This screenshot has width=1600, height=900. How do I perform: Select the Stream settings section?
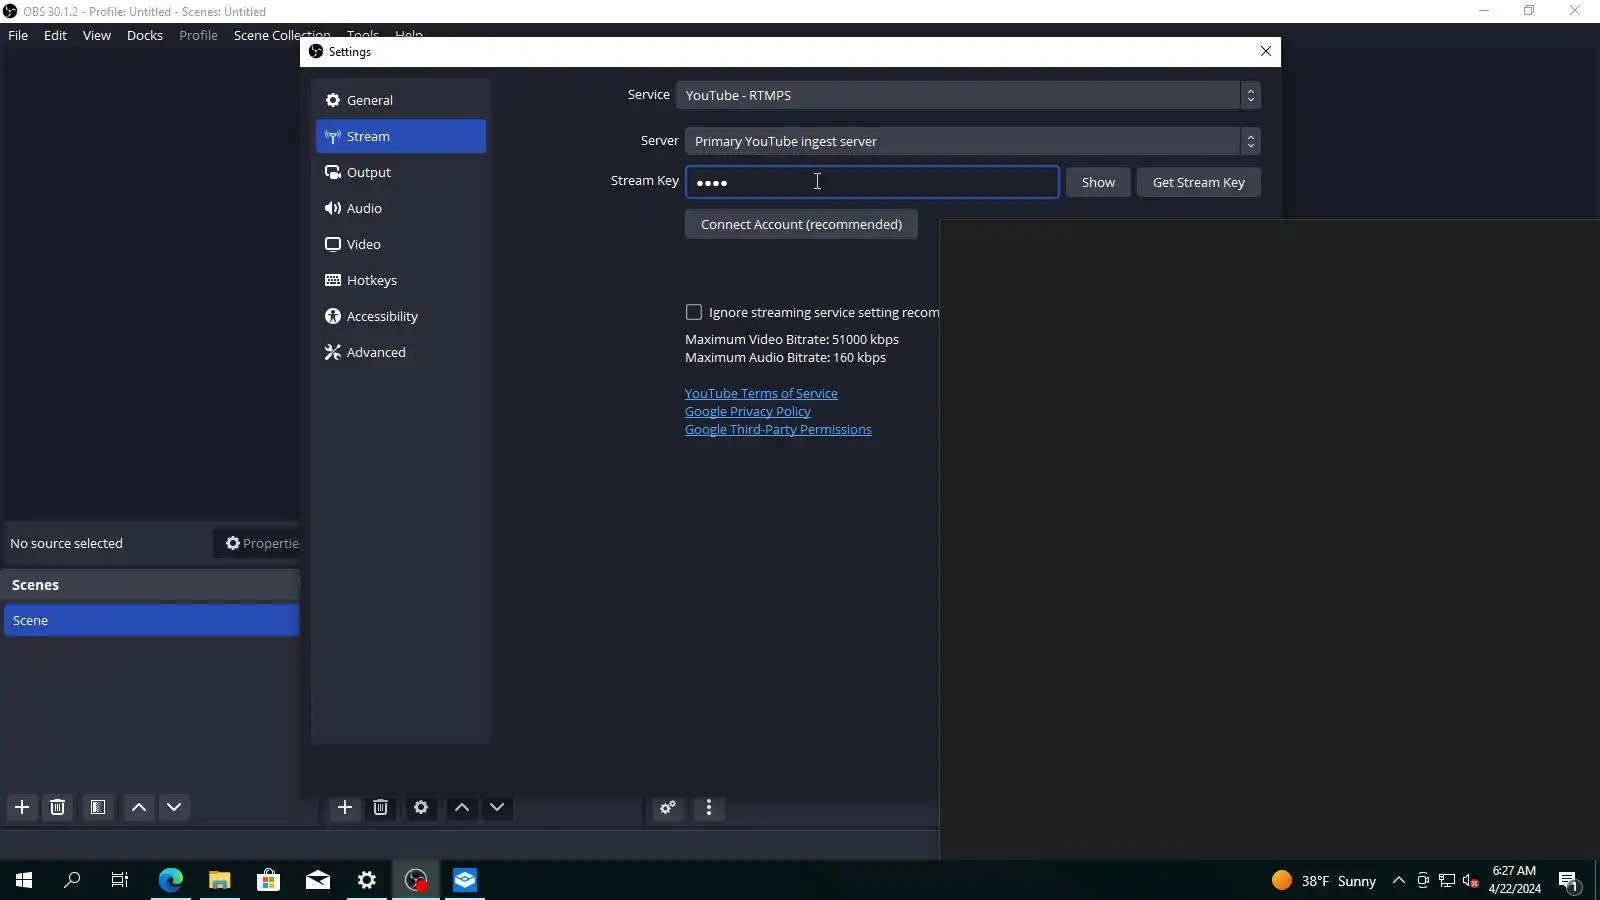tap(401, 136)
